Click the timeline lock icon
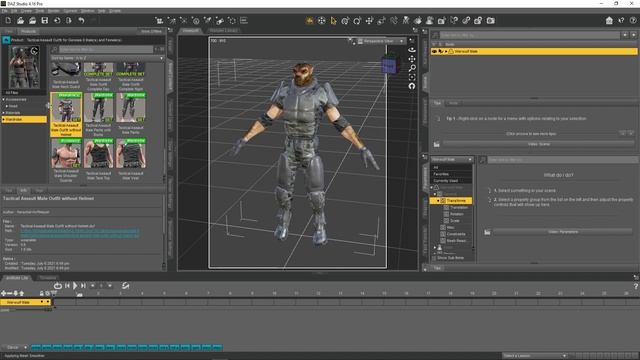Image resolution: width=640 pixels, height=360 pixels. (41, 293)
